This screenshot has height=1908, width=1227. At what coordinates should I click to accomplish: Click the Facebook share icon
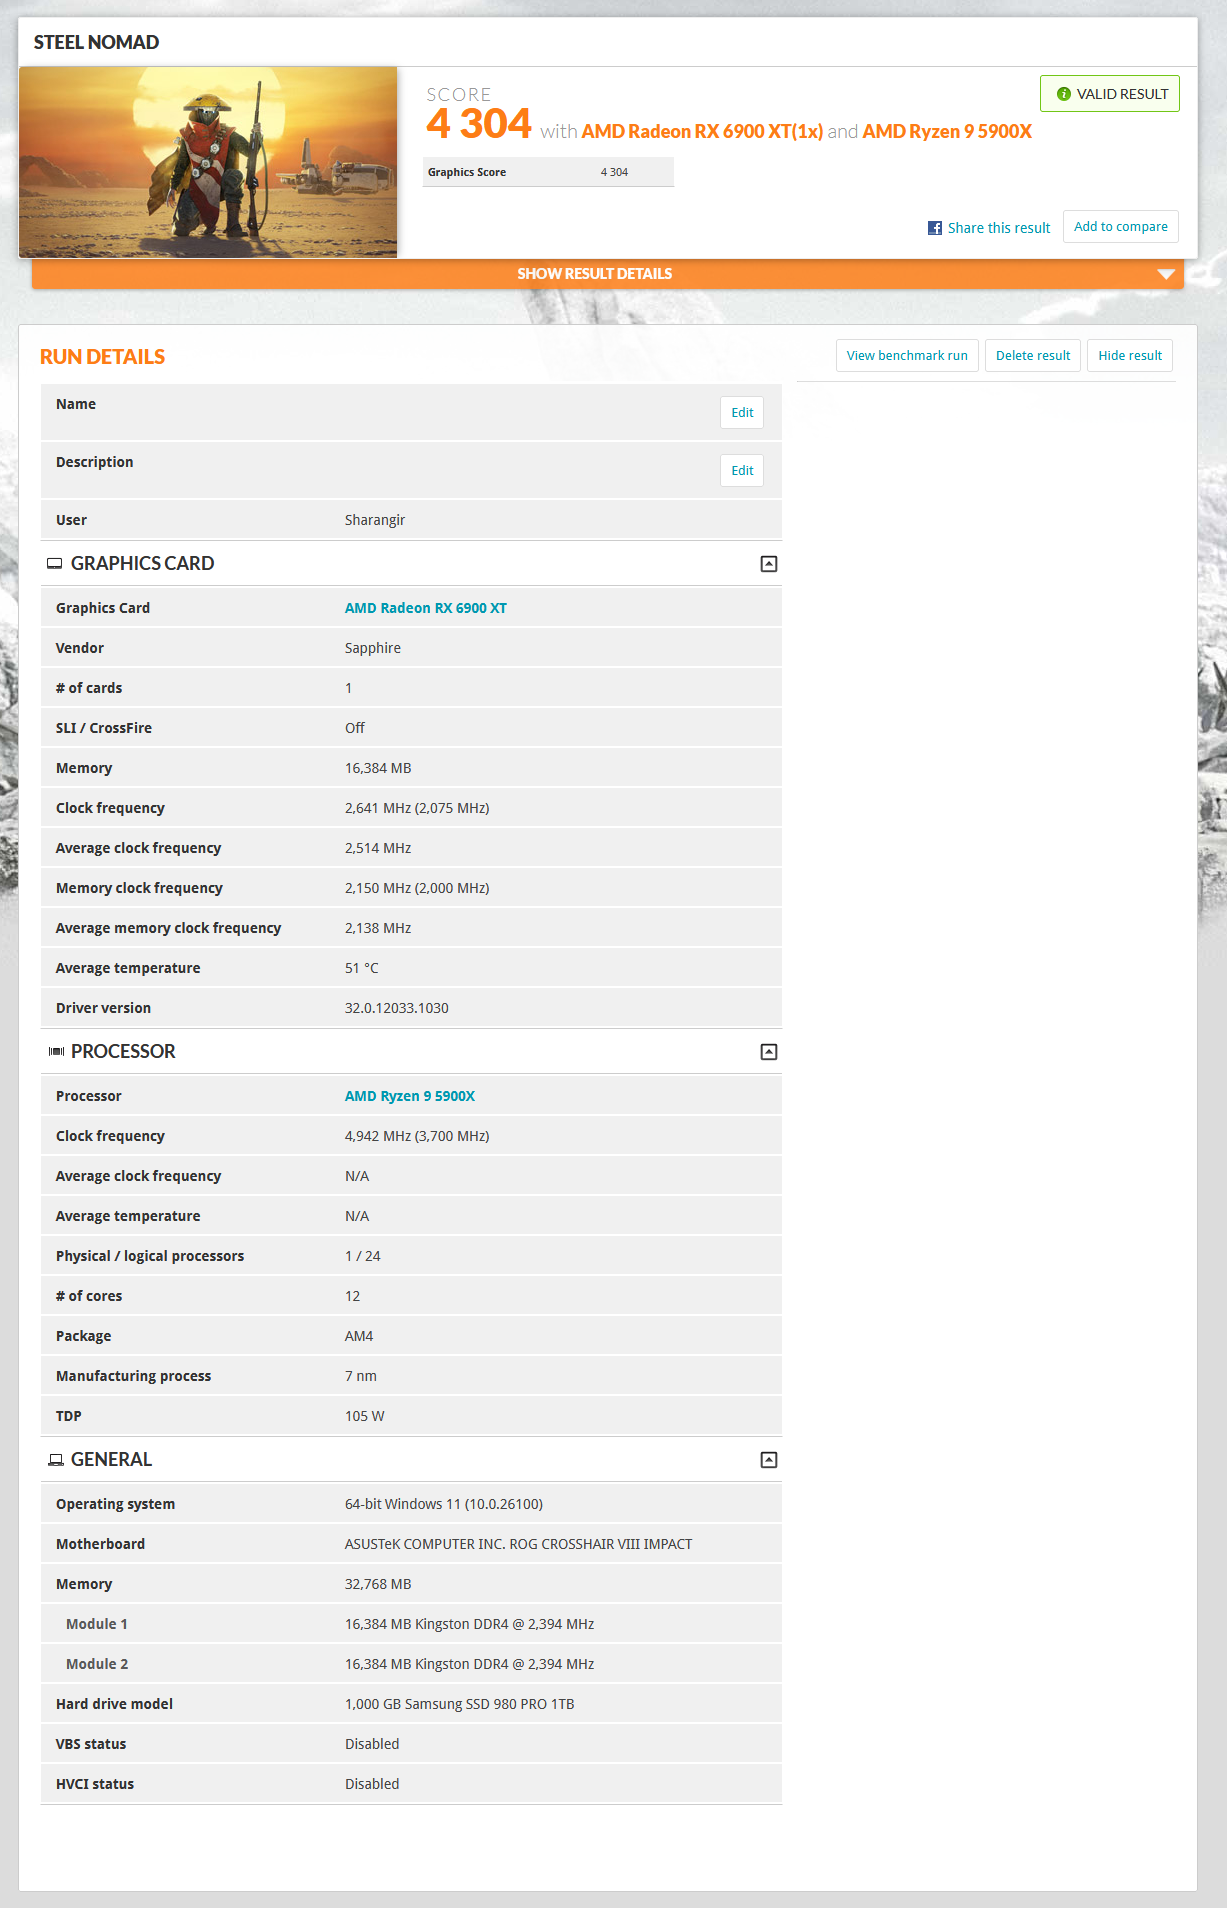[935, 228]
